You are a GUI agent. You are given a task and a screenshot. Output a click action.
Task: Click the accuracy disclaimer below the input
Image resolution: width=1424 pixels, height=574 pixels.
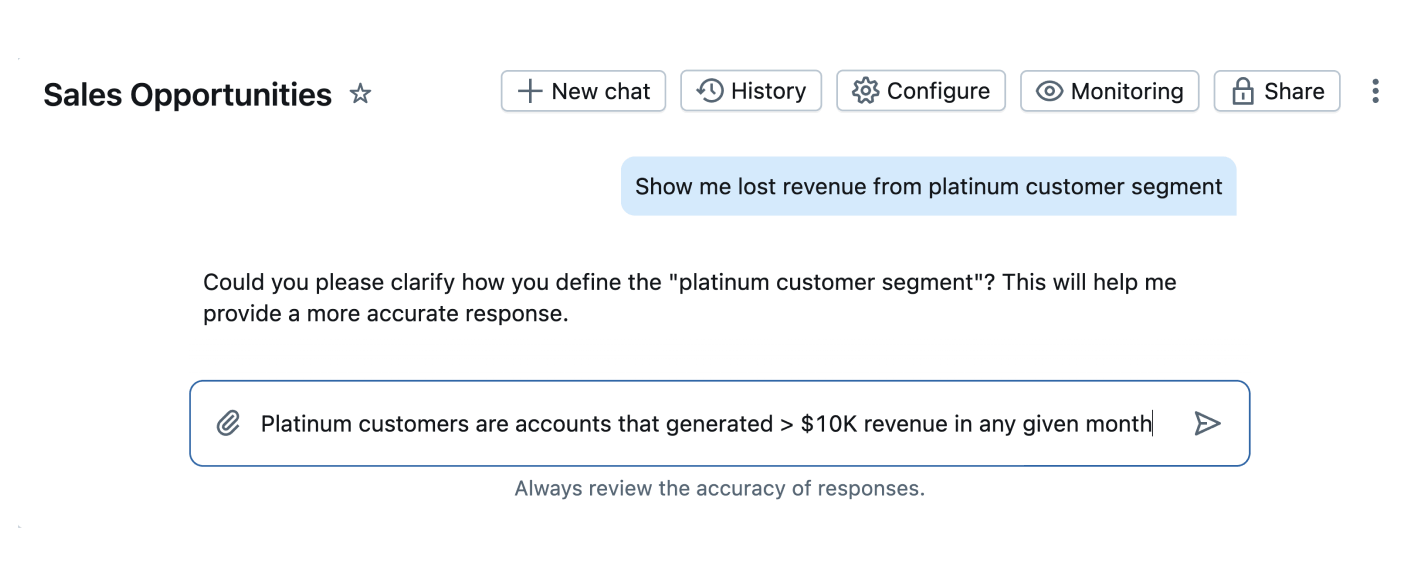click(x=719, y=489)
